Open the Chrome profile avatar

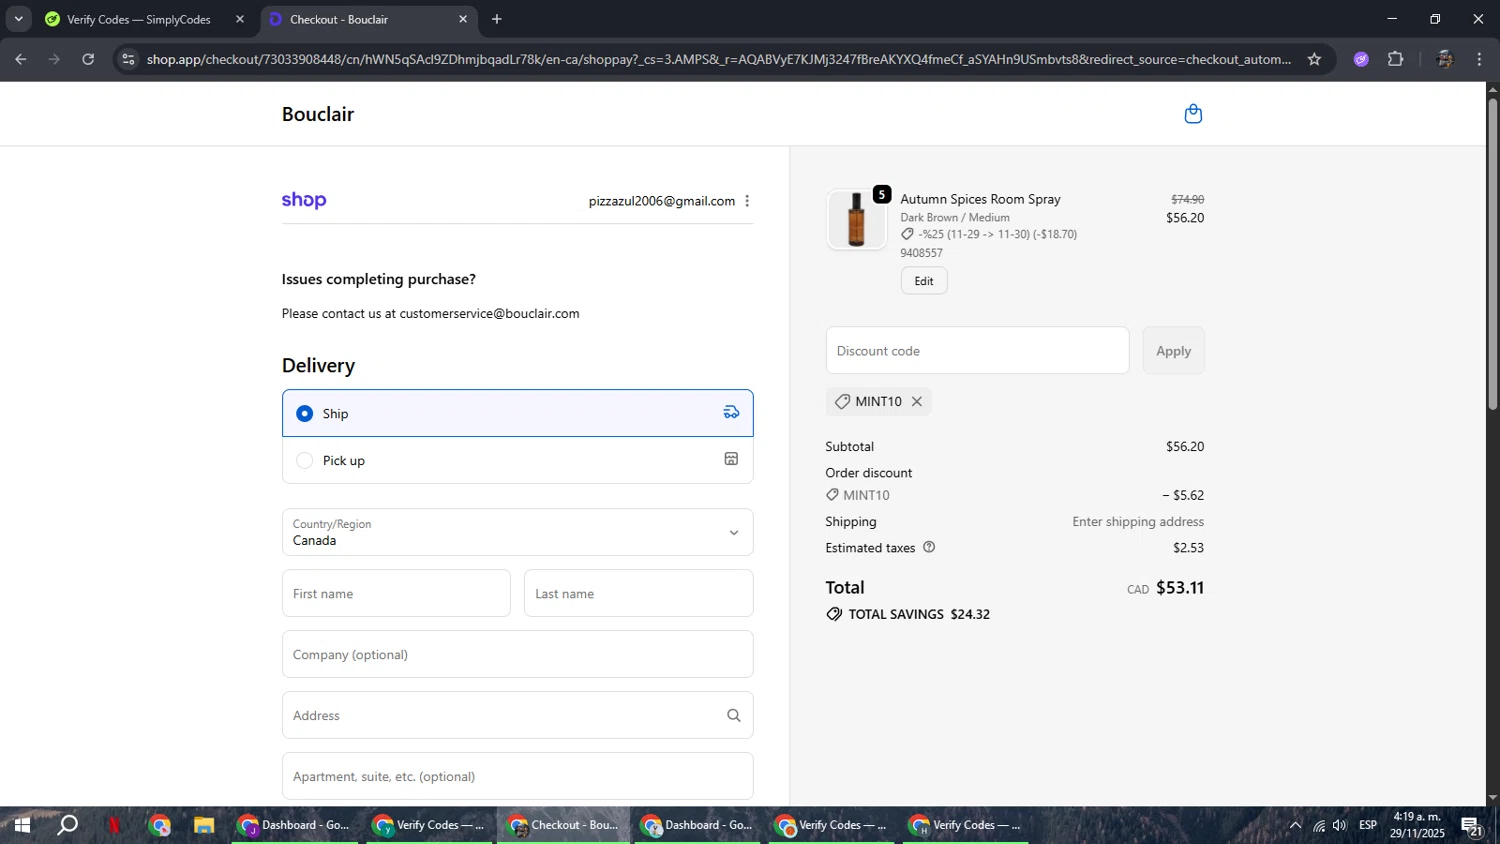pyautogui.click(x=1444, y=59)
